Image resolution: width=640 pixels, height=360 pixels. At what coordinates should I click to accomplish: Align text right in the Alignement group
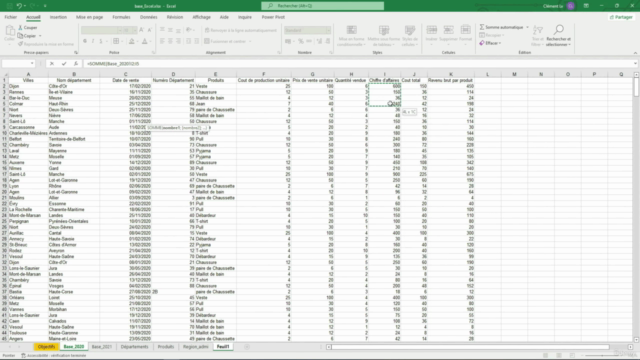tap(178, 41)
